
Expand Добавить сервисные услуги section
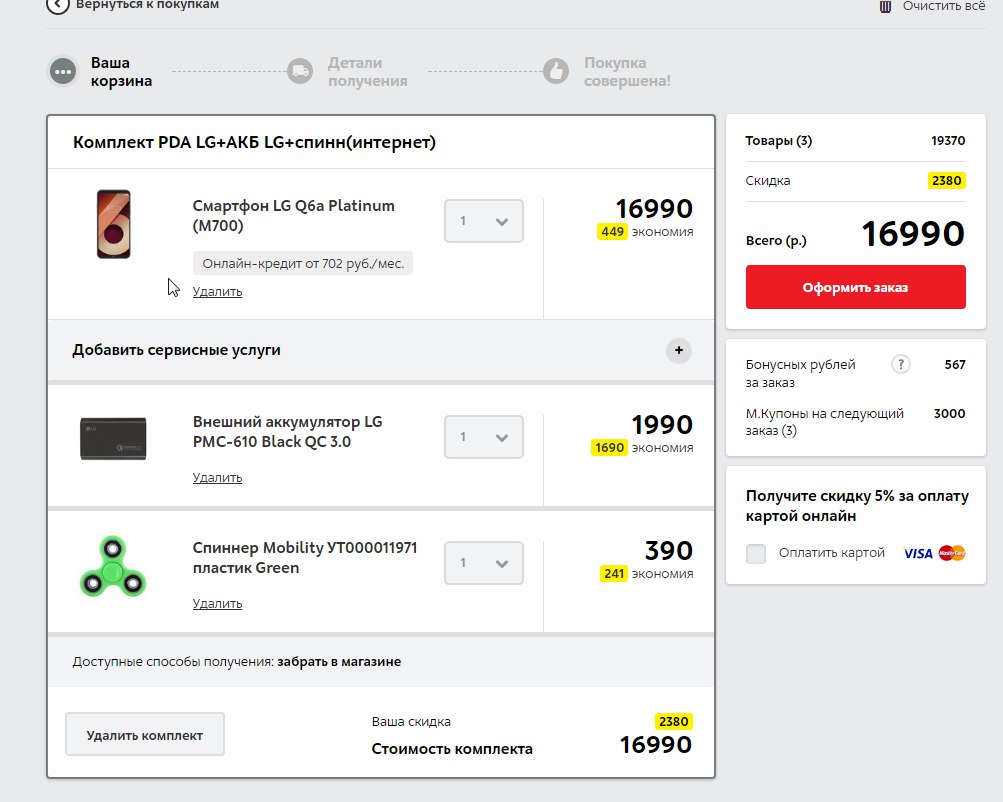pos(381,350)
